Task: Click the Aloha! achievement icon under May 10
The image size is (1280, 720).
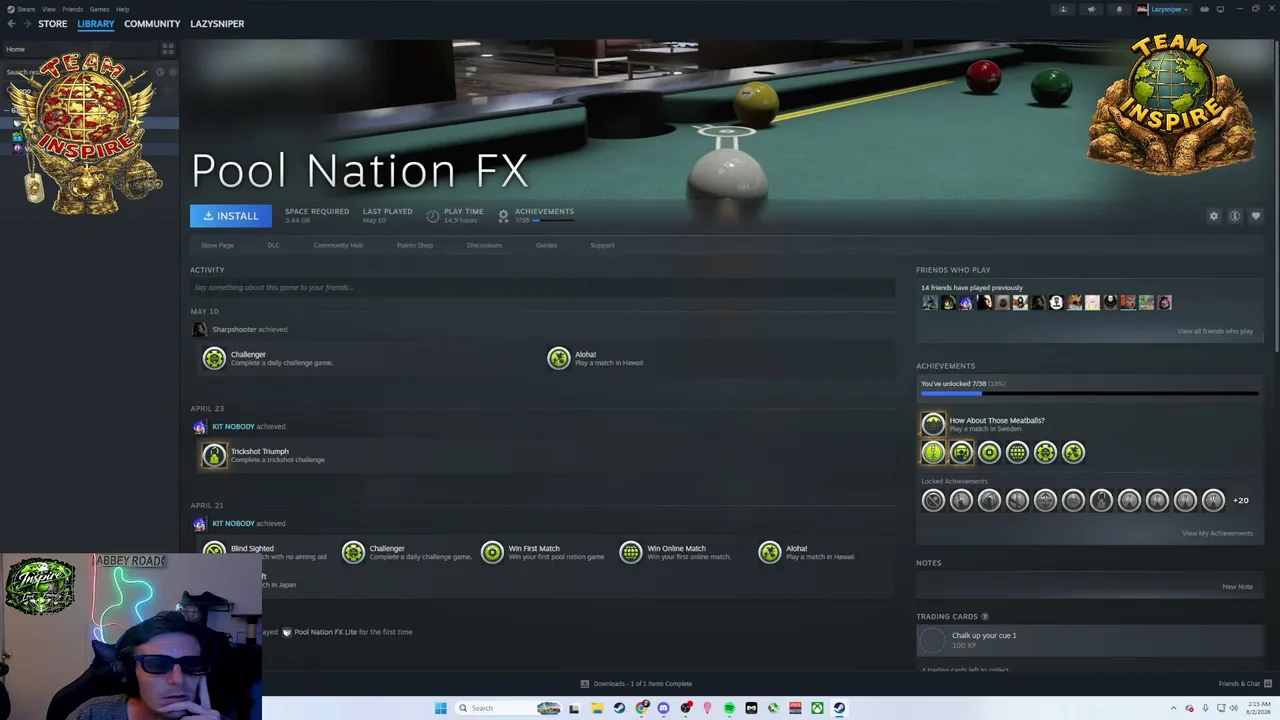Action: pos(559,358)
